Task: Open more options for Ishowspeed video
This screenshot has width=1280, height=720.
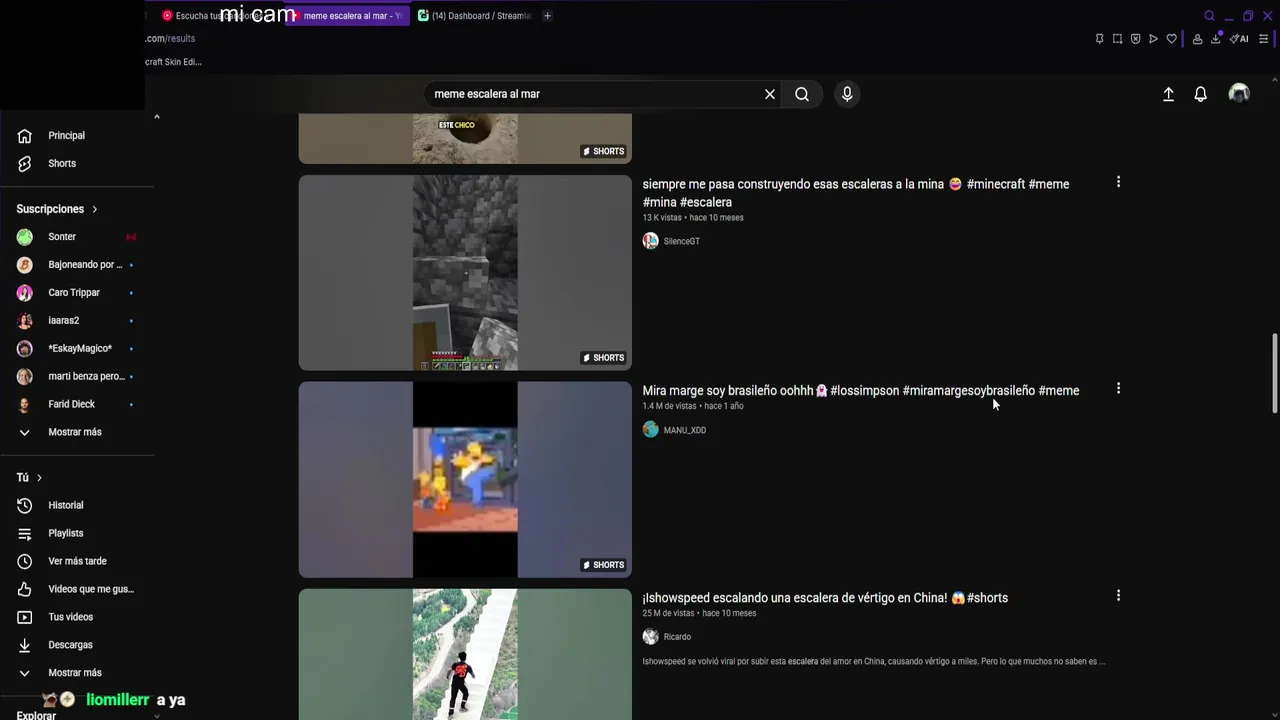Action: [1118, 595]
